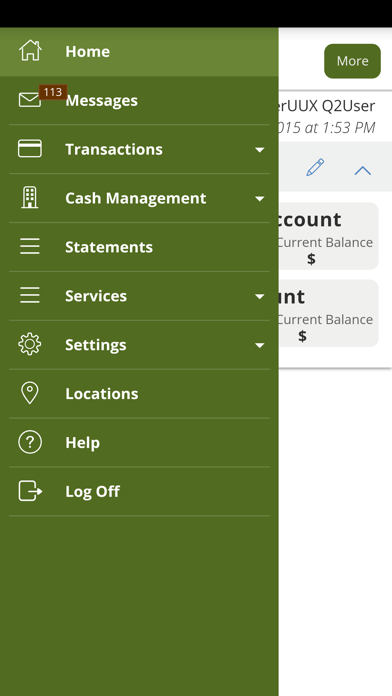This screenshot has width=392, height=696.
Task: Open the second account card
Action: [x=329, y=313]
